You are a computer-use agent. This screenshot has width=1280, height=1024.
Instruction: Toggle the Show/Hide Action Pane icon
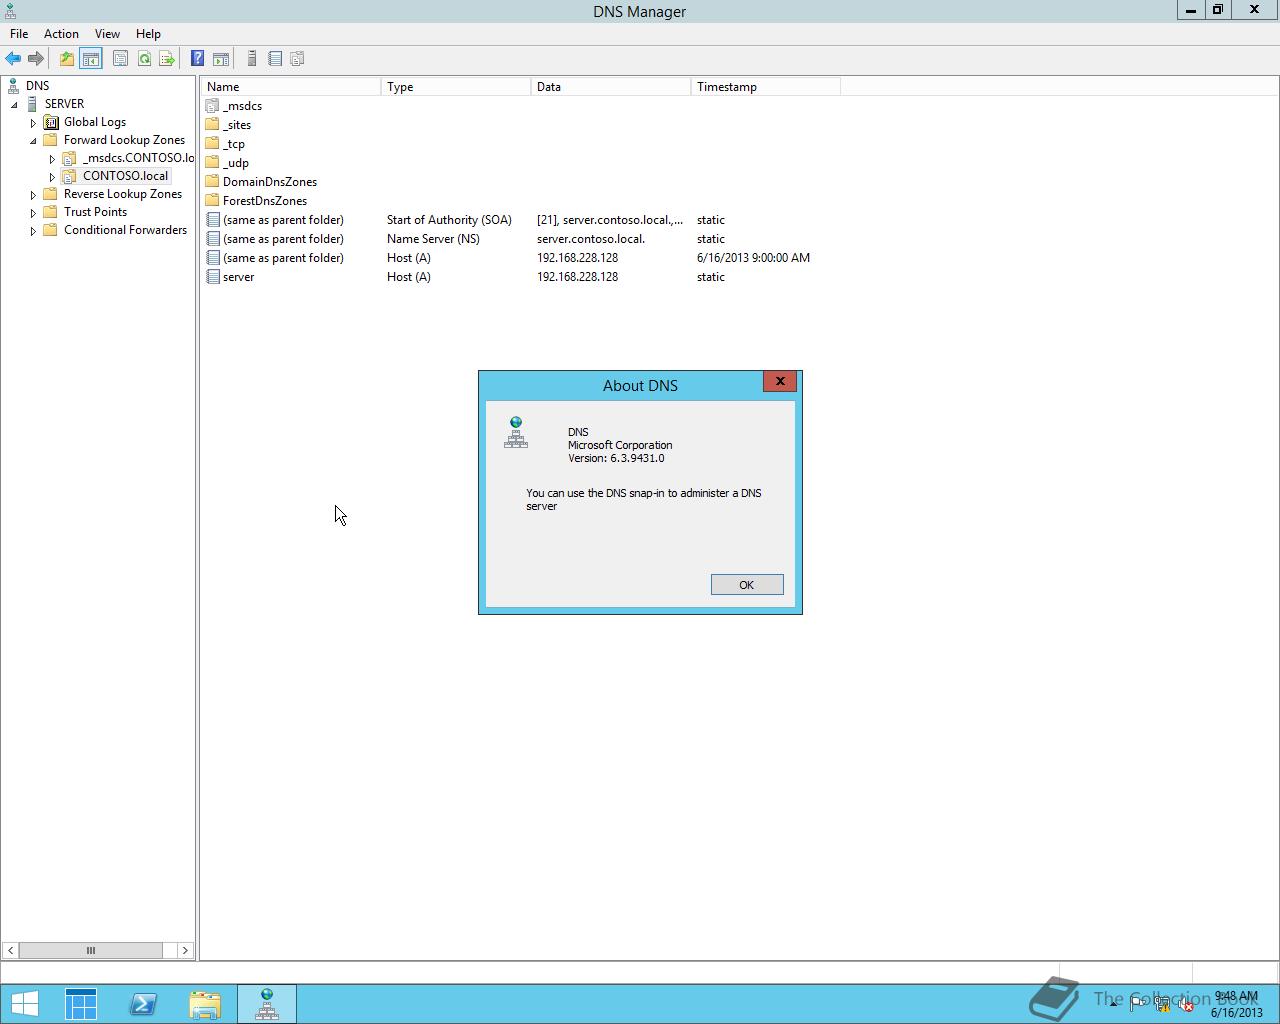[x=221, y=59]
